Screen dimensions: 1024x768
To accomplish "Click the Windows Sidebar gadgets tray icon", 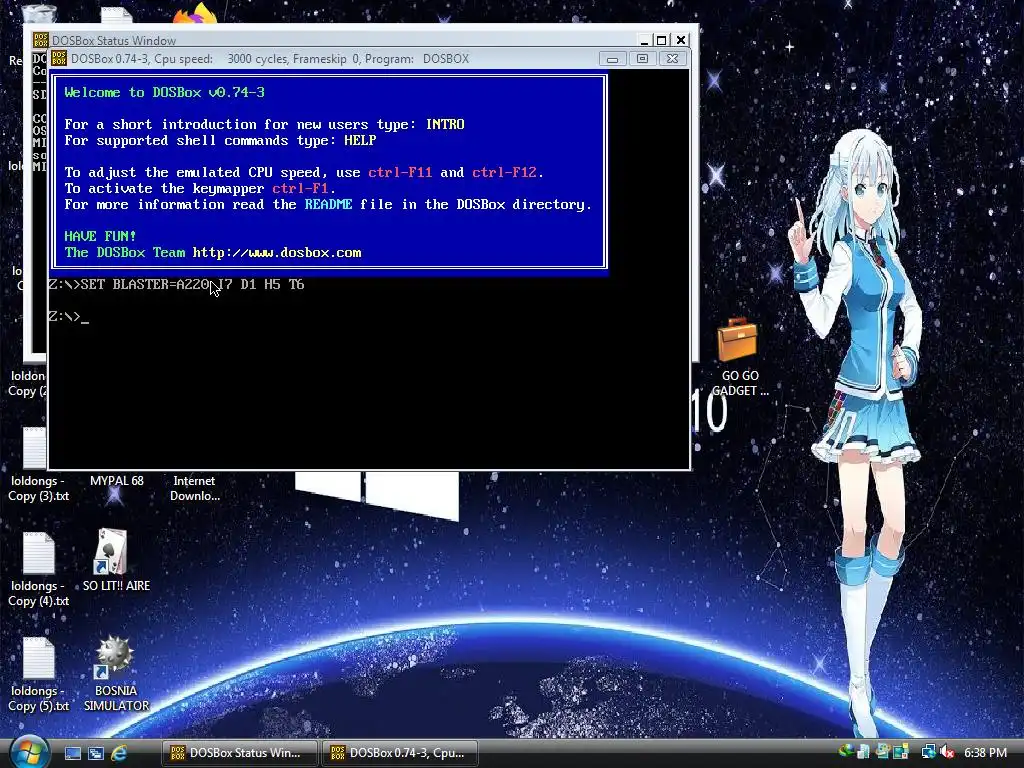I will (901, 752).
